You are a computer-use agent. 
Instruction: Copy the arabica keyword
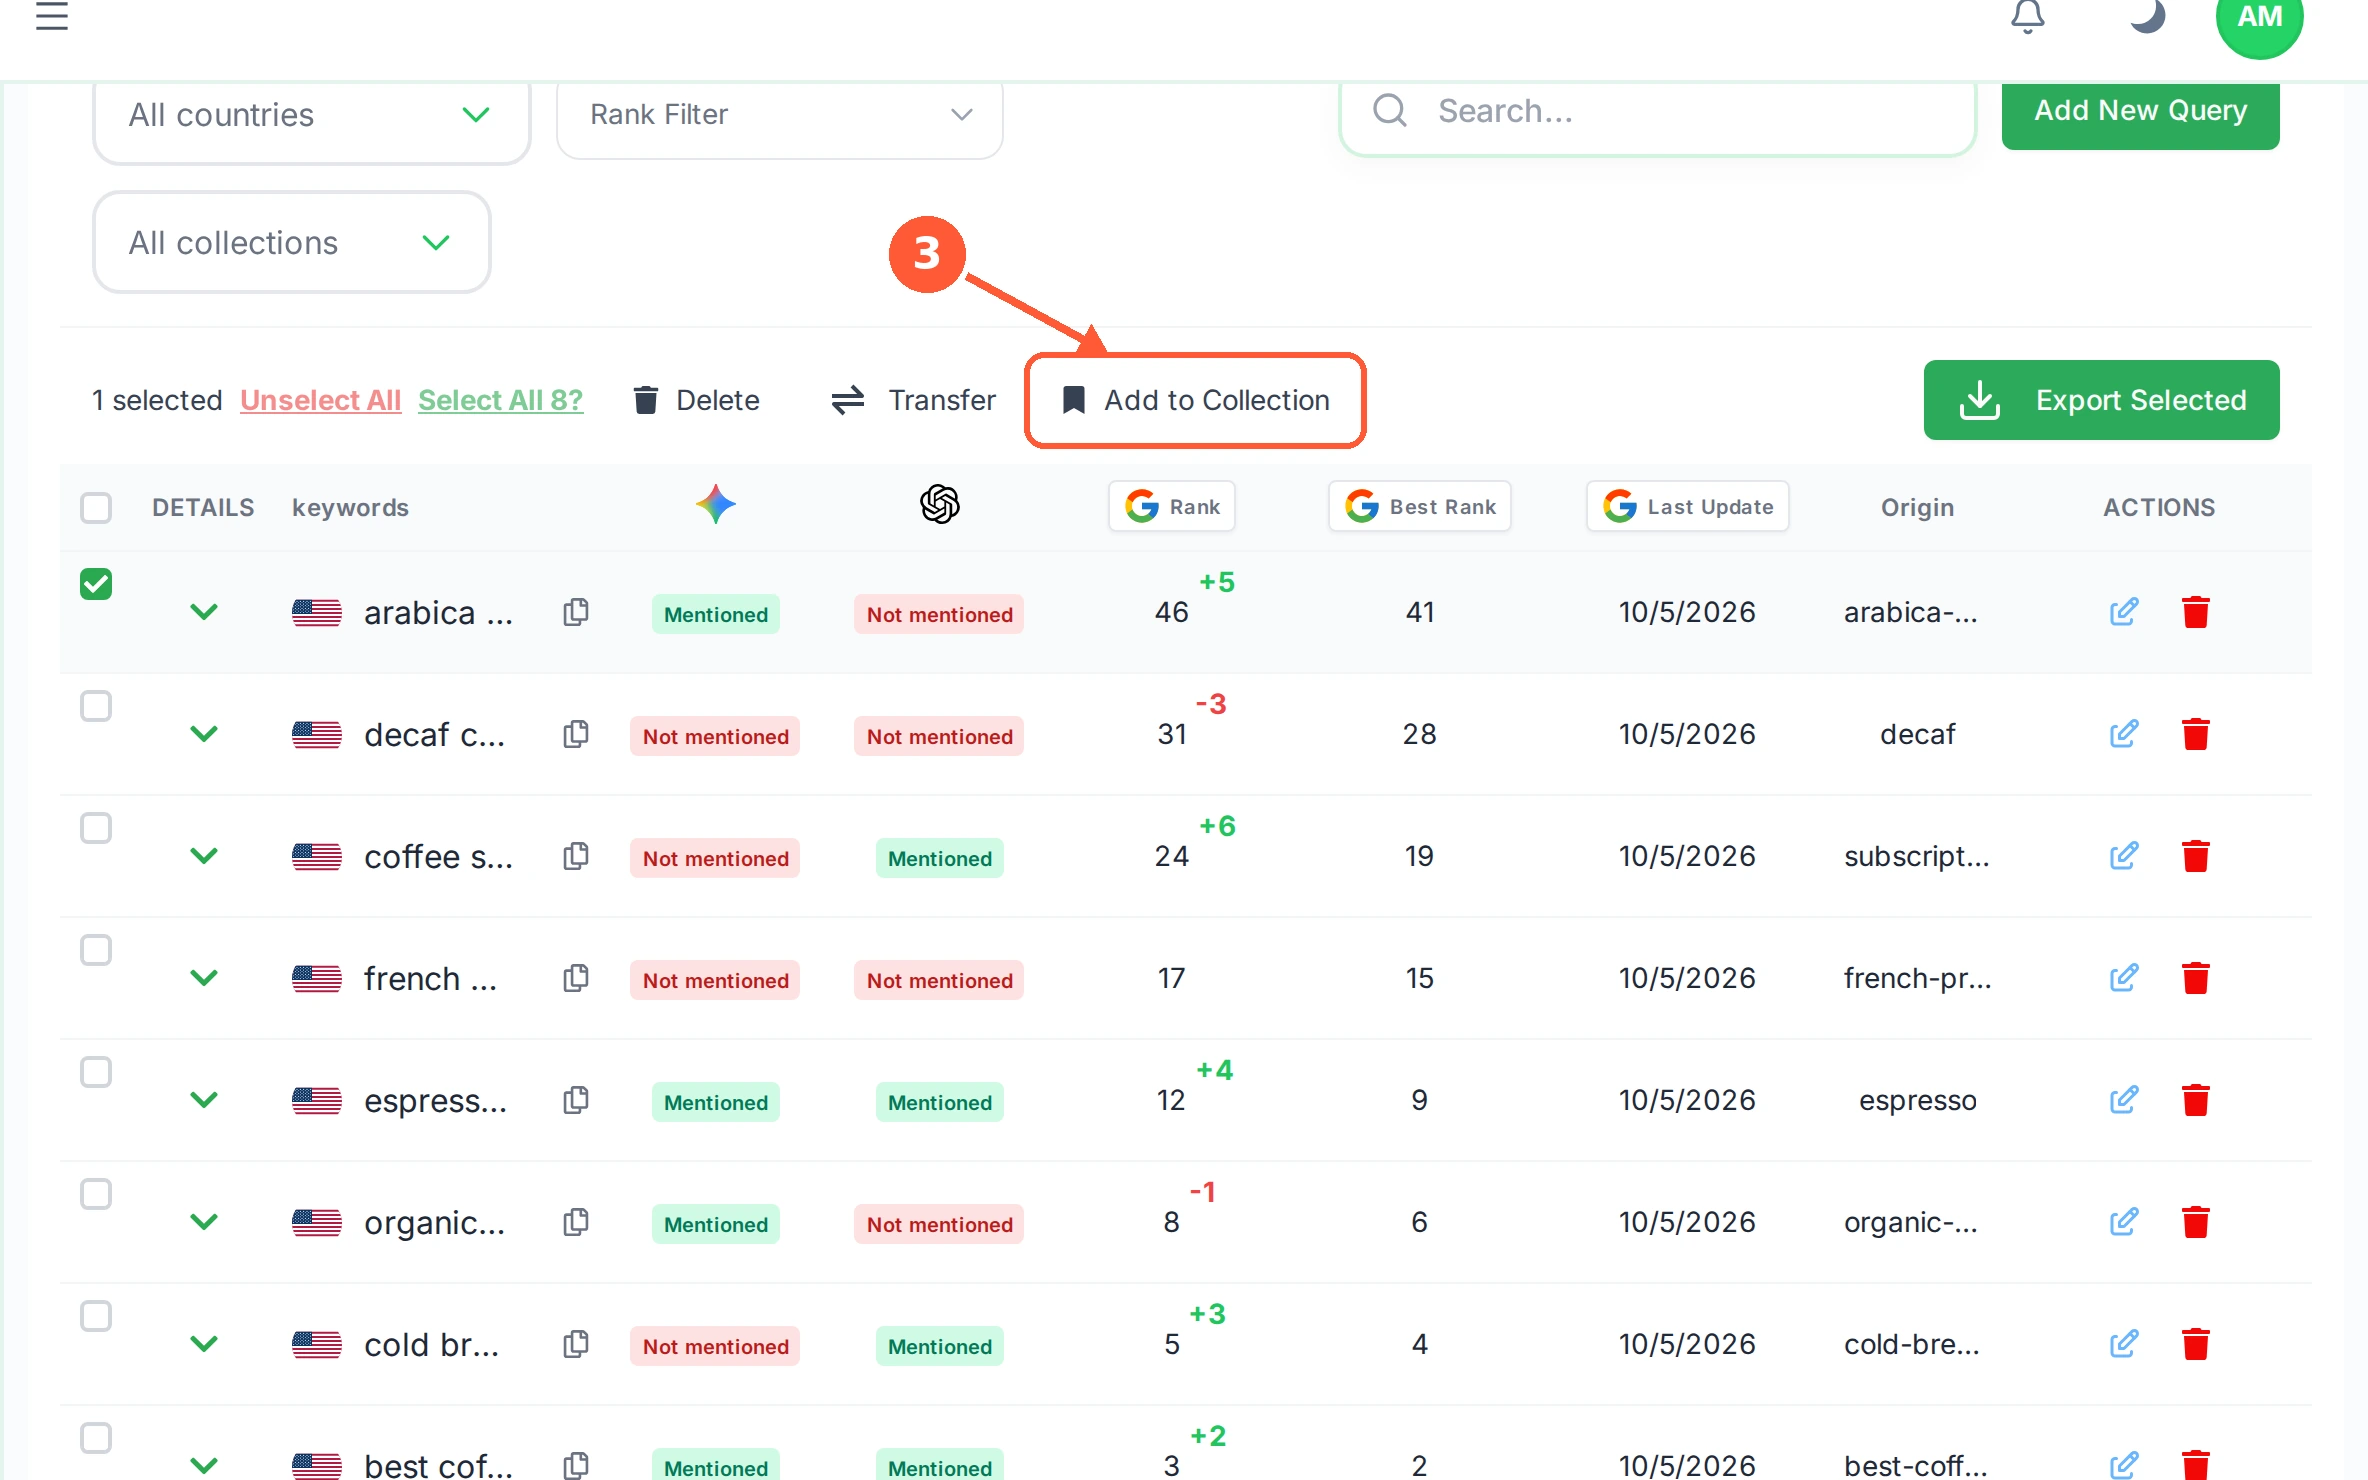click(576, 612)
